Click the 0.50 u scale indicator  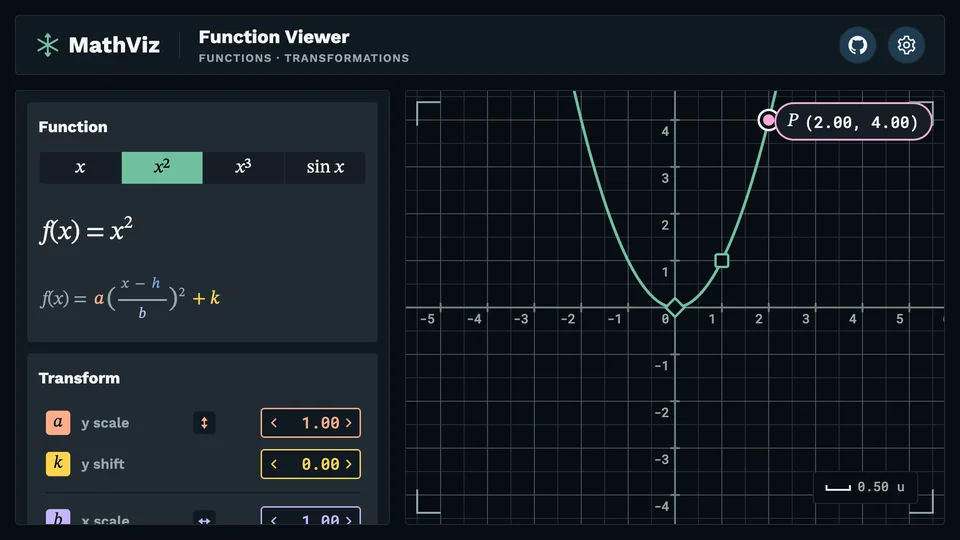click(865, 487)
